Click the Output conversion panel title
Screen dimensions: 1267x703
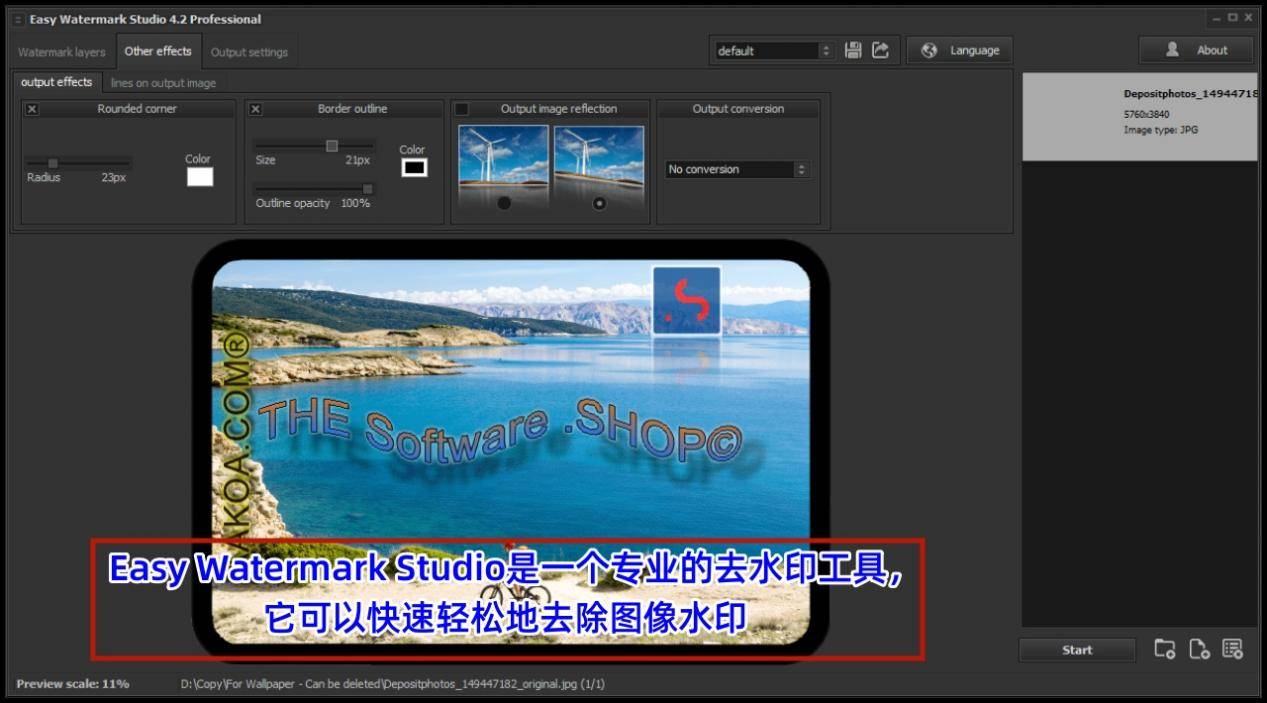[738, 109]
